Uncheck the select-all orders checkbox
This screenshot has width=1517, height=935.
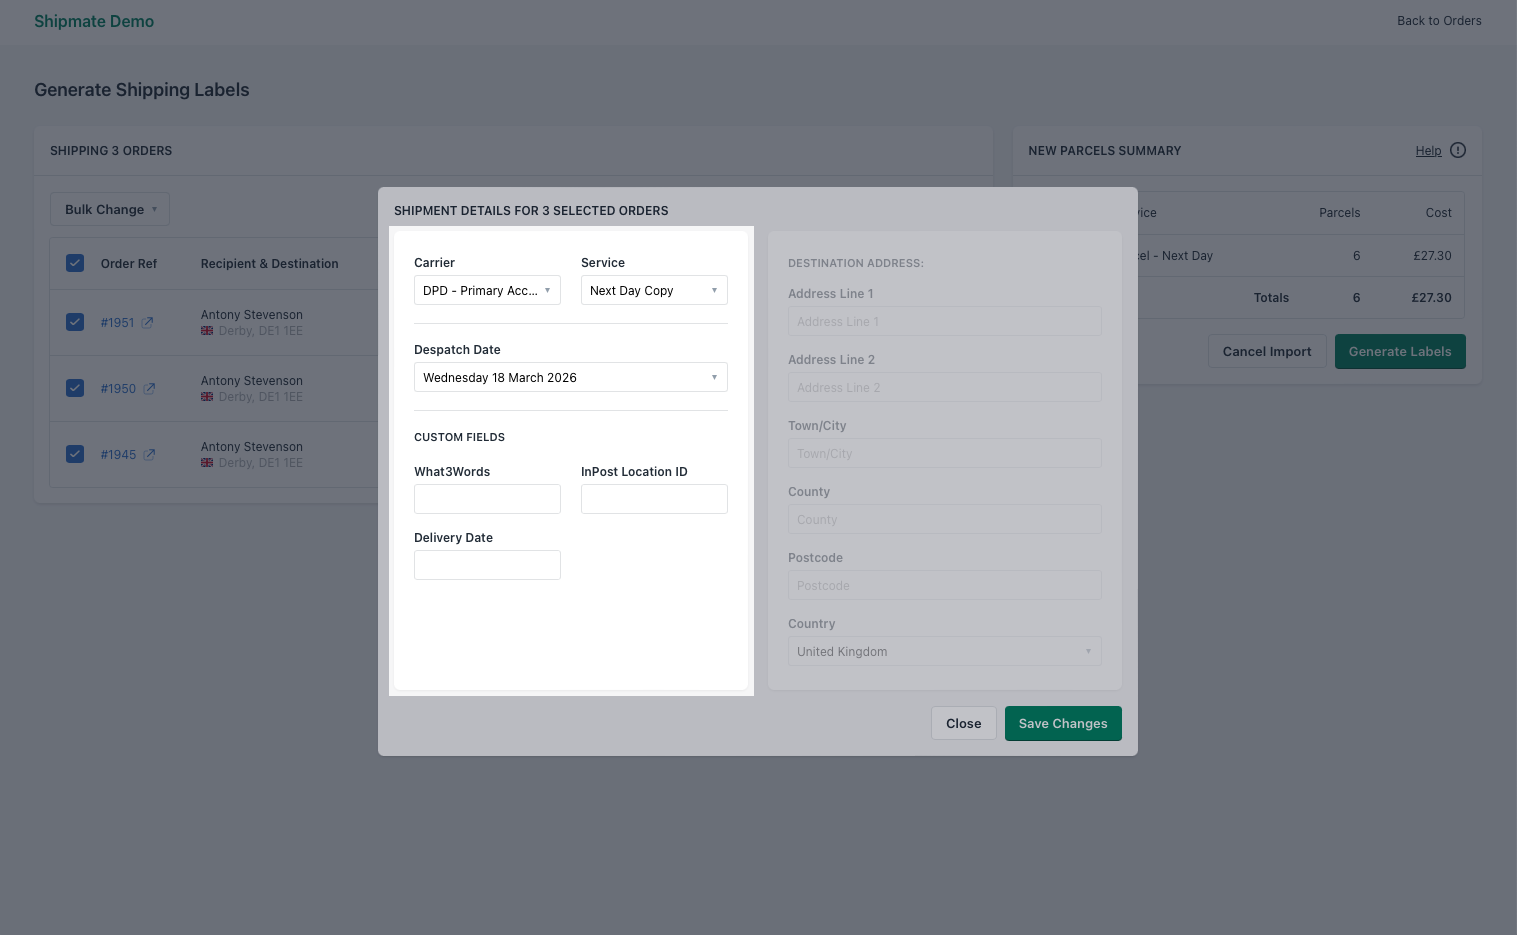[75, 262]
